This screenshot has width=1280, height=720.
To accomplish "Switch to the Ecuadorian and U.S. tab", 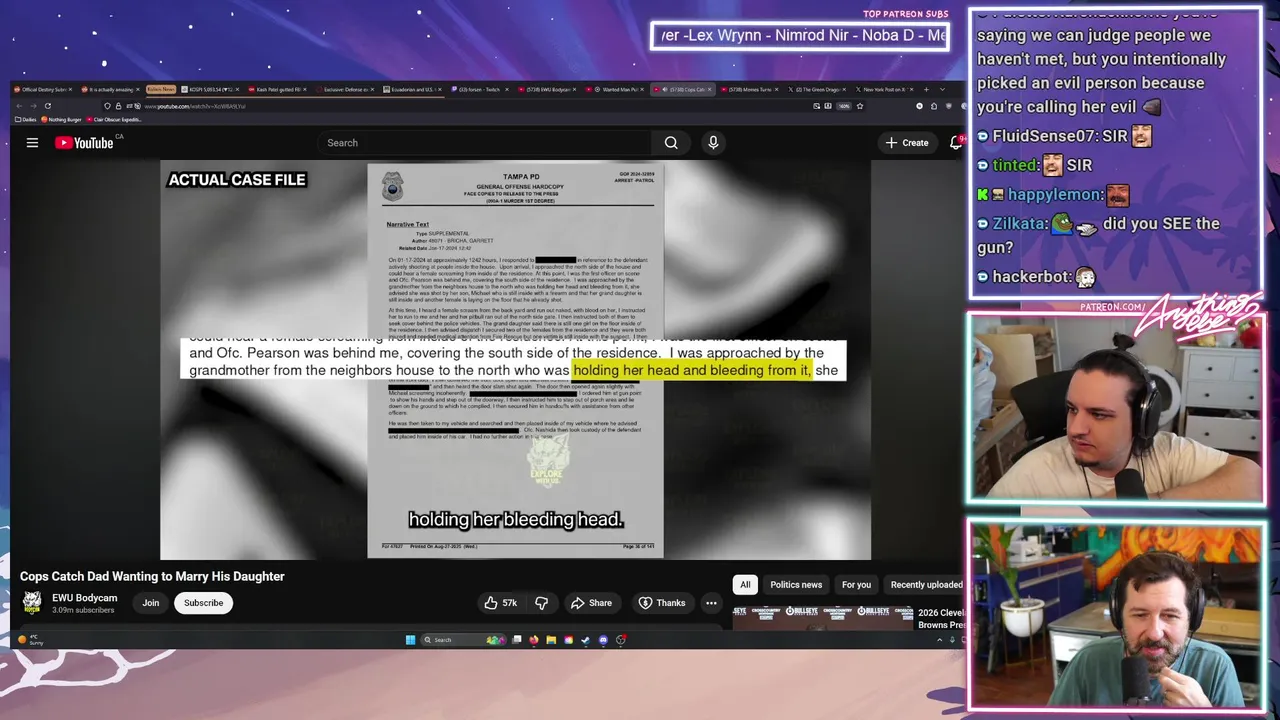I will [x=413, y=89].
